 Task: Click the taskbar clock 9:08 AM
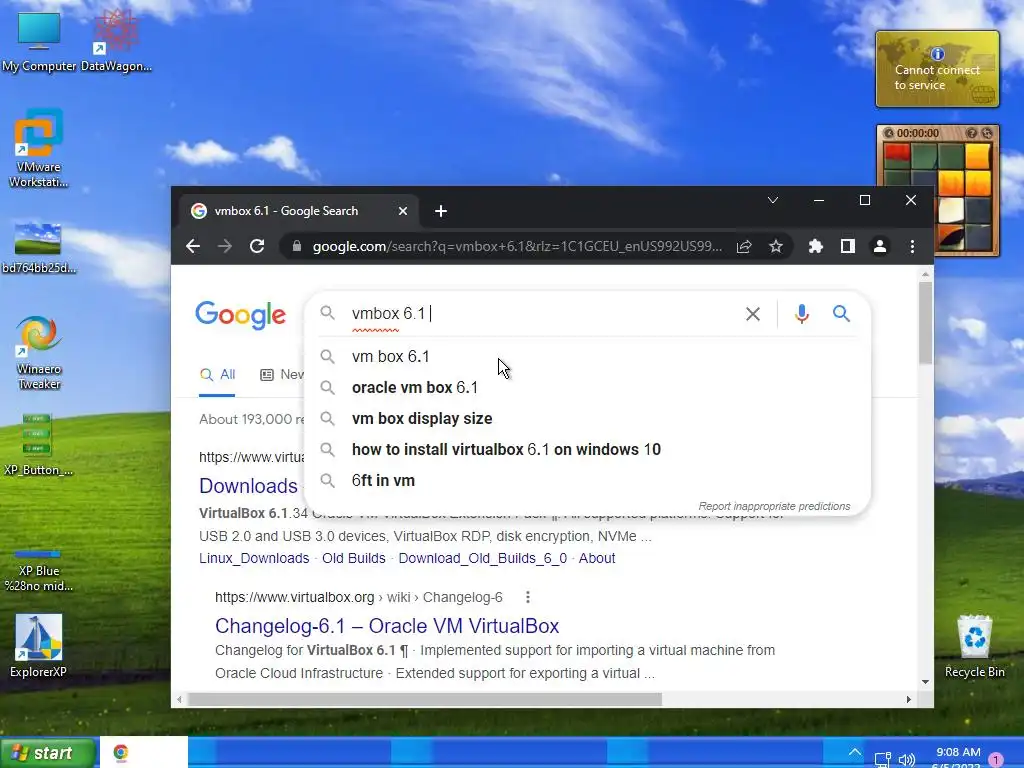click(958, 752)
